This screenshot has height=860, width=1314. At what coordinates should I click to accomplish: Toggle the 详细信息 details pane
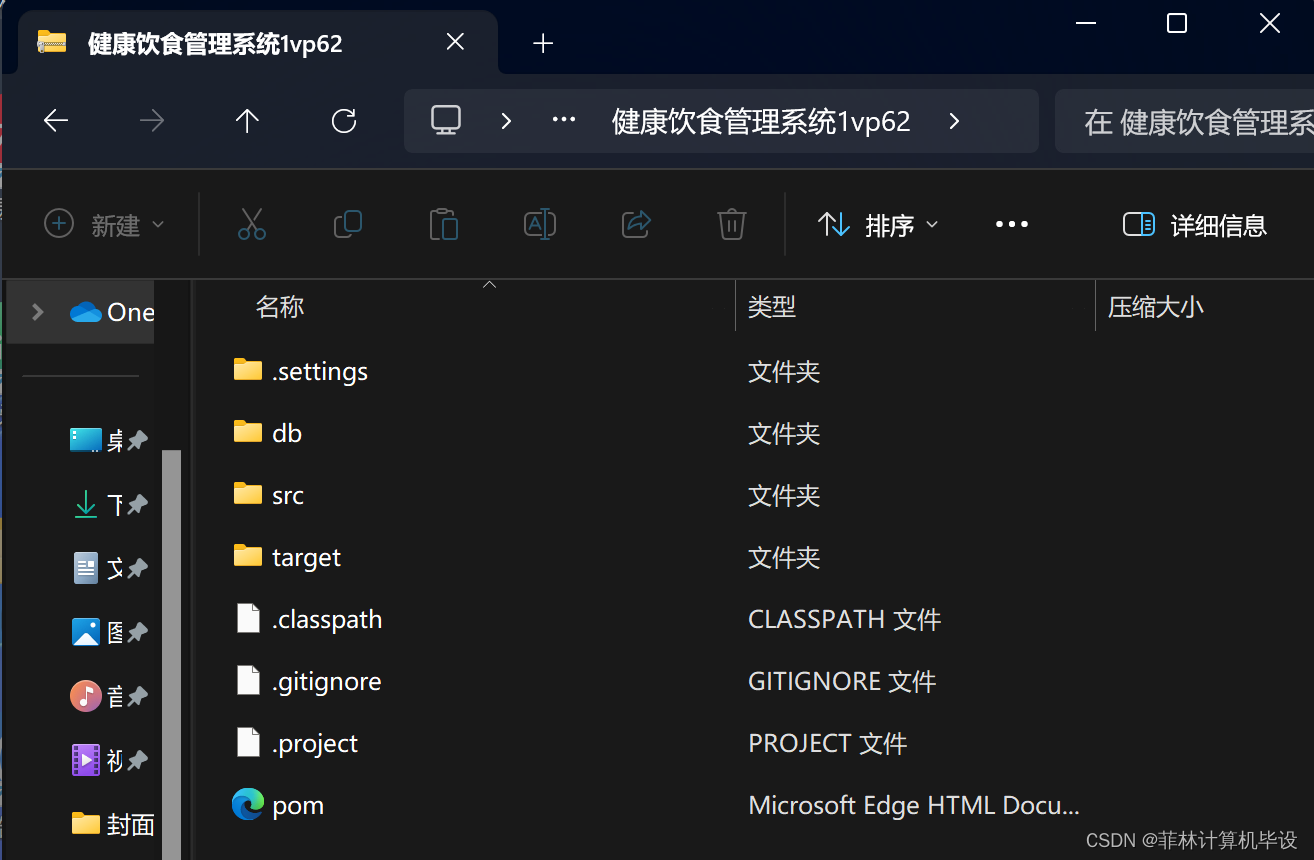[1195, 225]
